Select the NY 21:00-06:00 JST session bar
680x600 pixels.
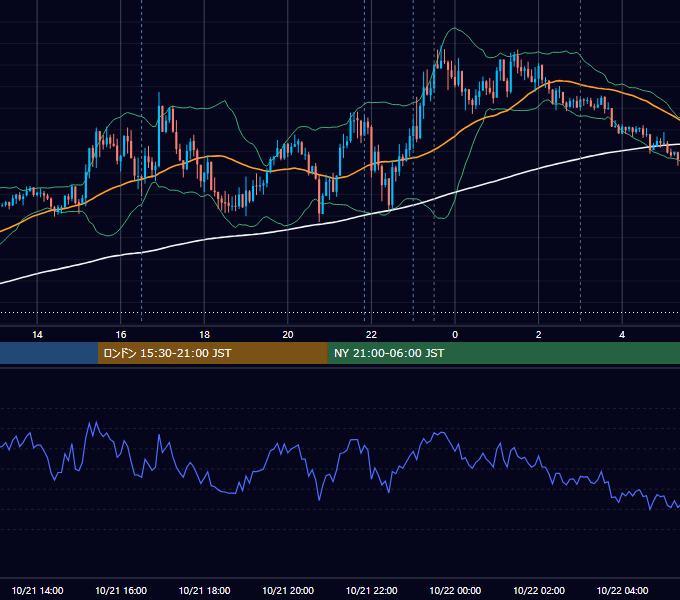pyautogui.click(x=503, y=353)
